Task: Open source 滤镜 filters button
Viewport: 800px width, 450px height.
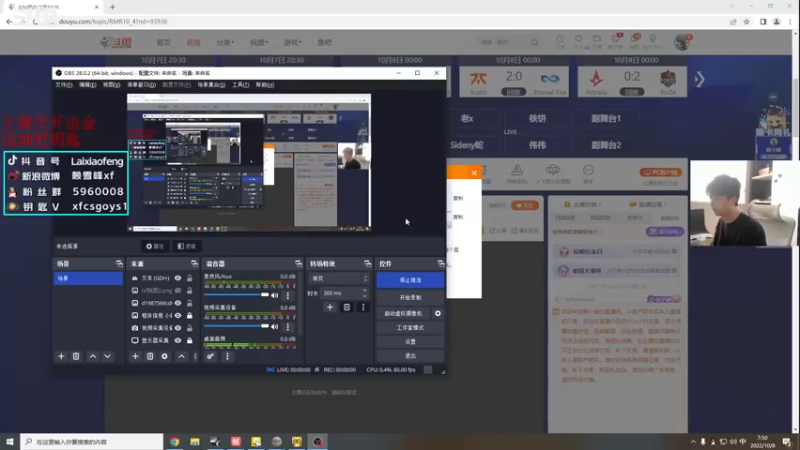Action: 187,246
